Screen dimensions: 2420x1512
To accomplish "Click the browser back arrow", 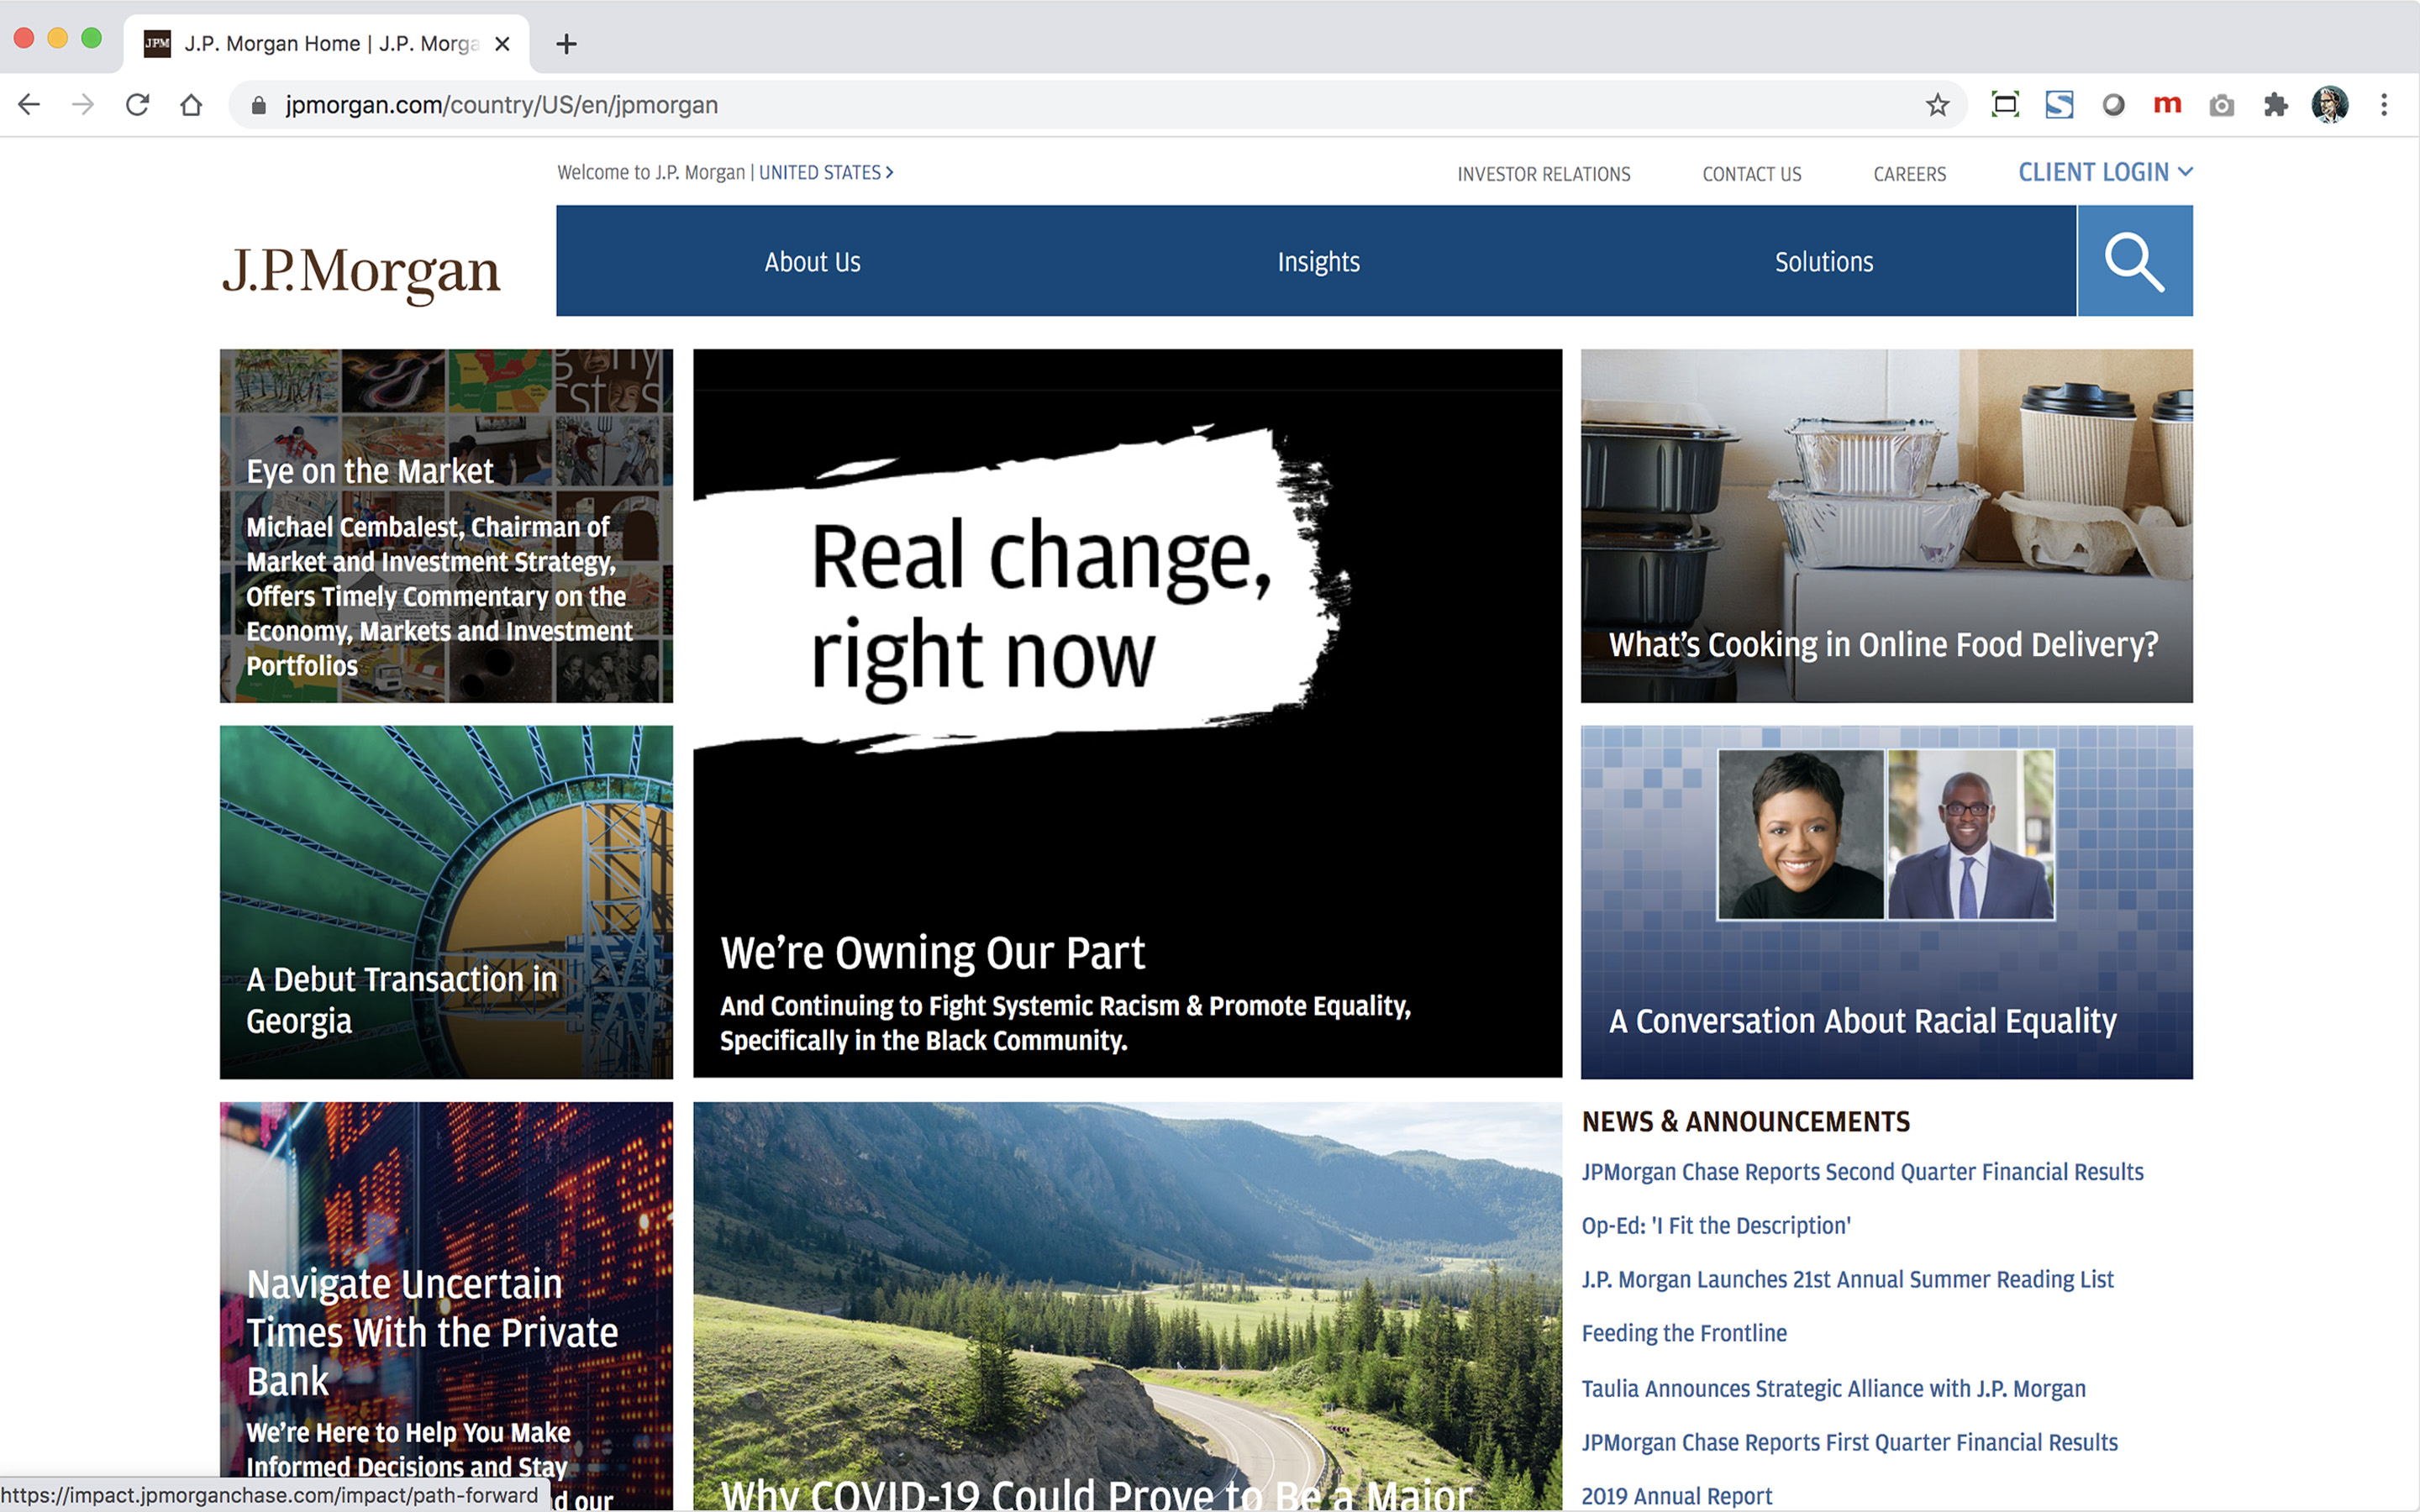I will (x=29, y=105).
